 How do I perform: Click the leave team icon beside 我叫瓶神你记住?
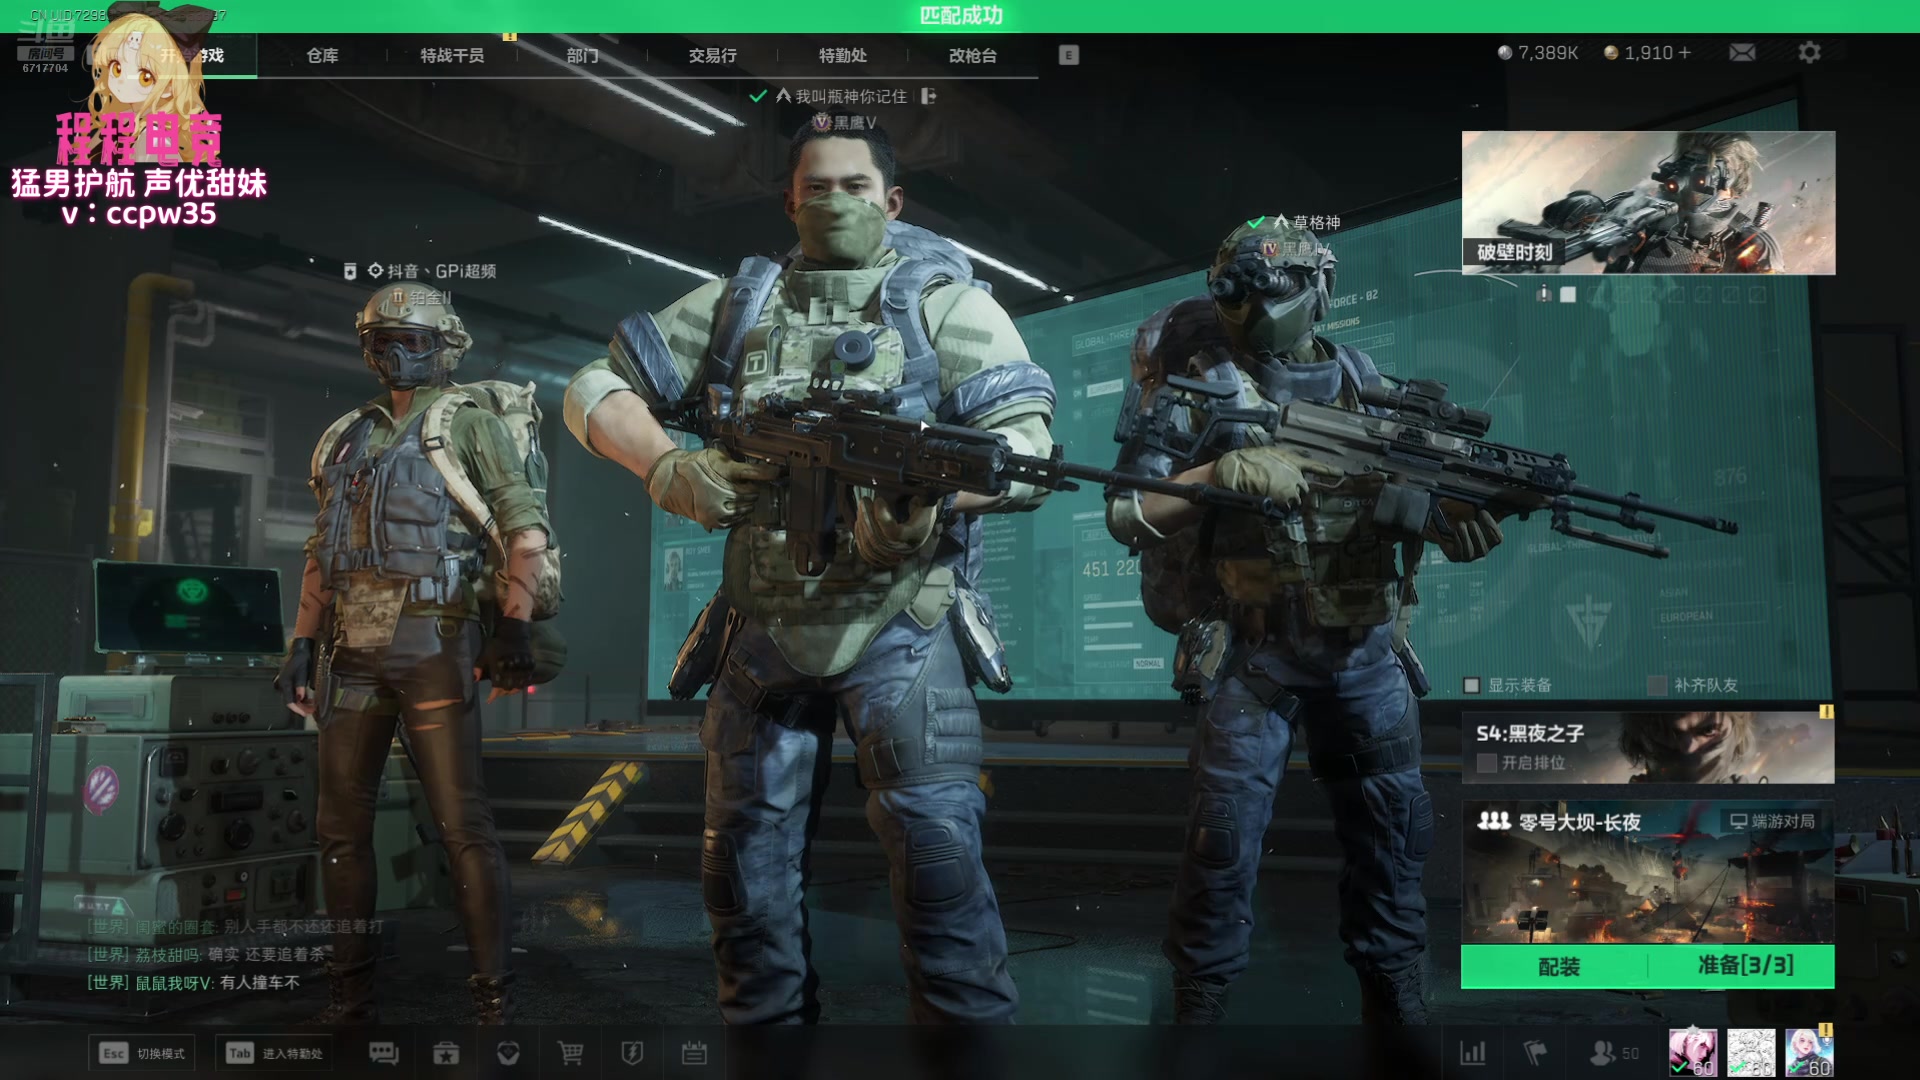click(929, 96)
